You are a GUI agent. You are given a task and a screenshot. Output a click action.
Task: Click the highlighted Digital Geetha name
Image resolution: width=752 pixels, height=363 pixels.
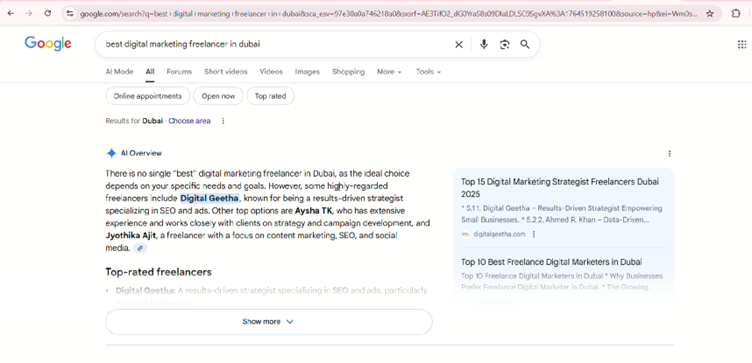210,198
